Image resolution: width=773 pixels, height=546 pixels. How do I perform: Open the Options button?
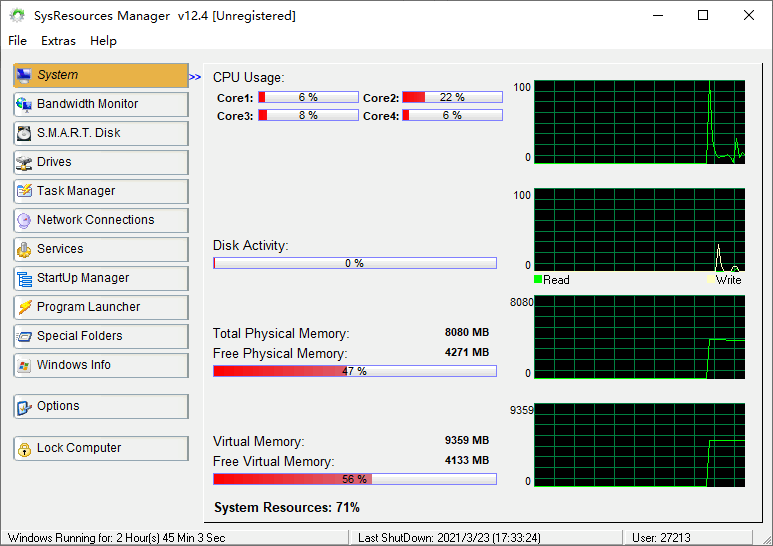100,406
